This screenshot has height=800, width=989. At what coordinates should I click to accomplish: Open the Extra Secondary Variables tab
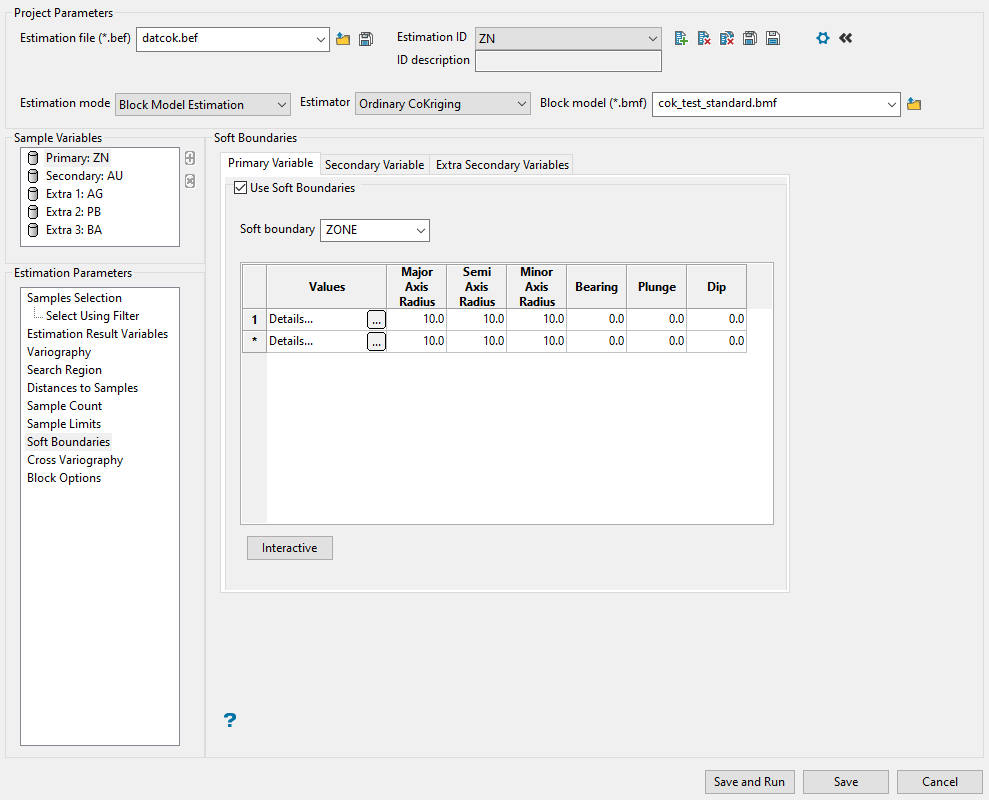[502, 165]
